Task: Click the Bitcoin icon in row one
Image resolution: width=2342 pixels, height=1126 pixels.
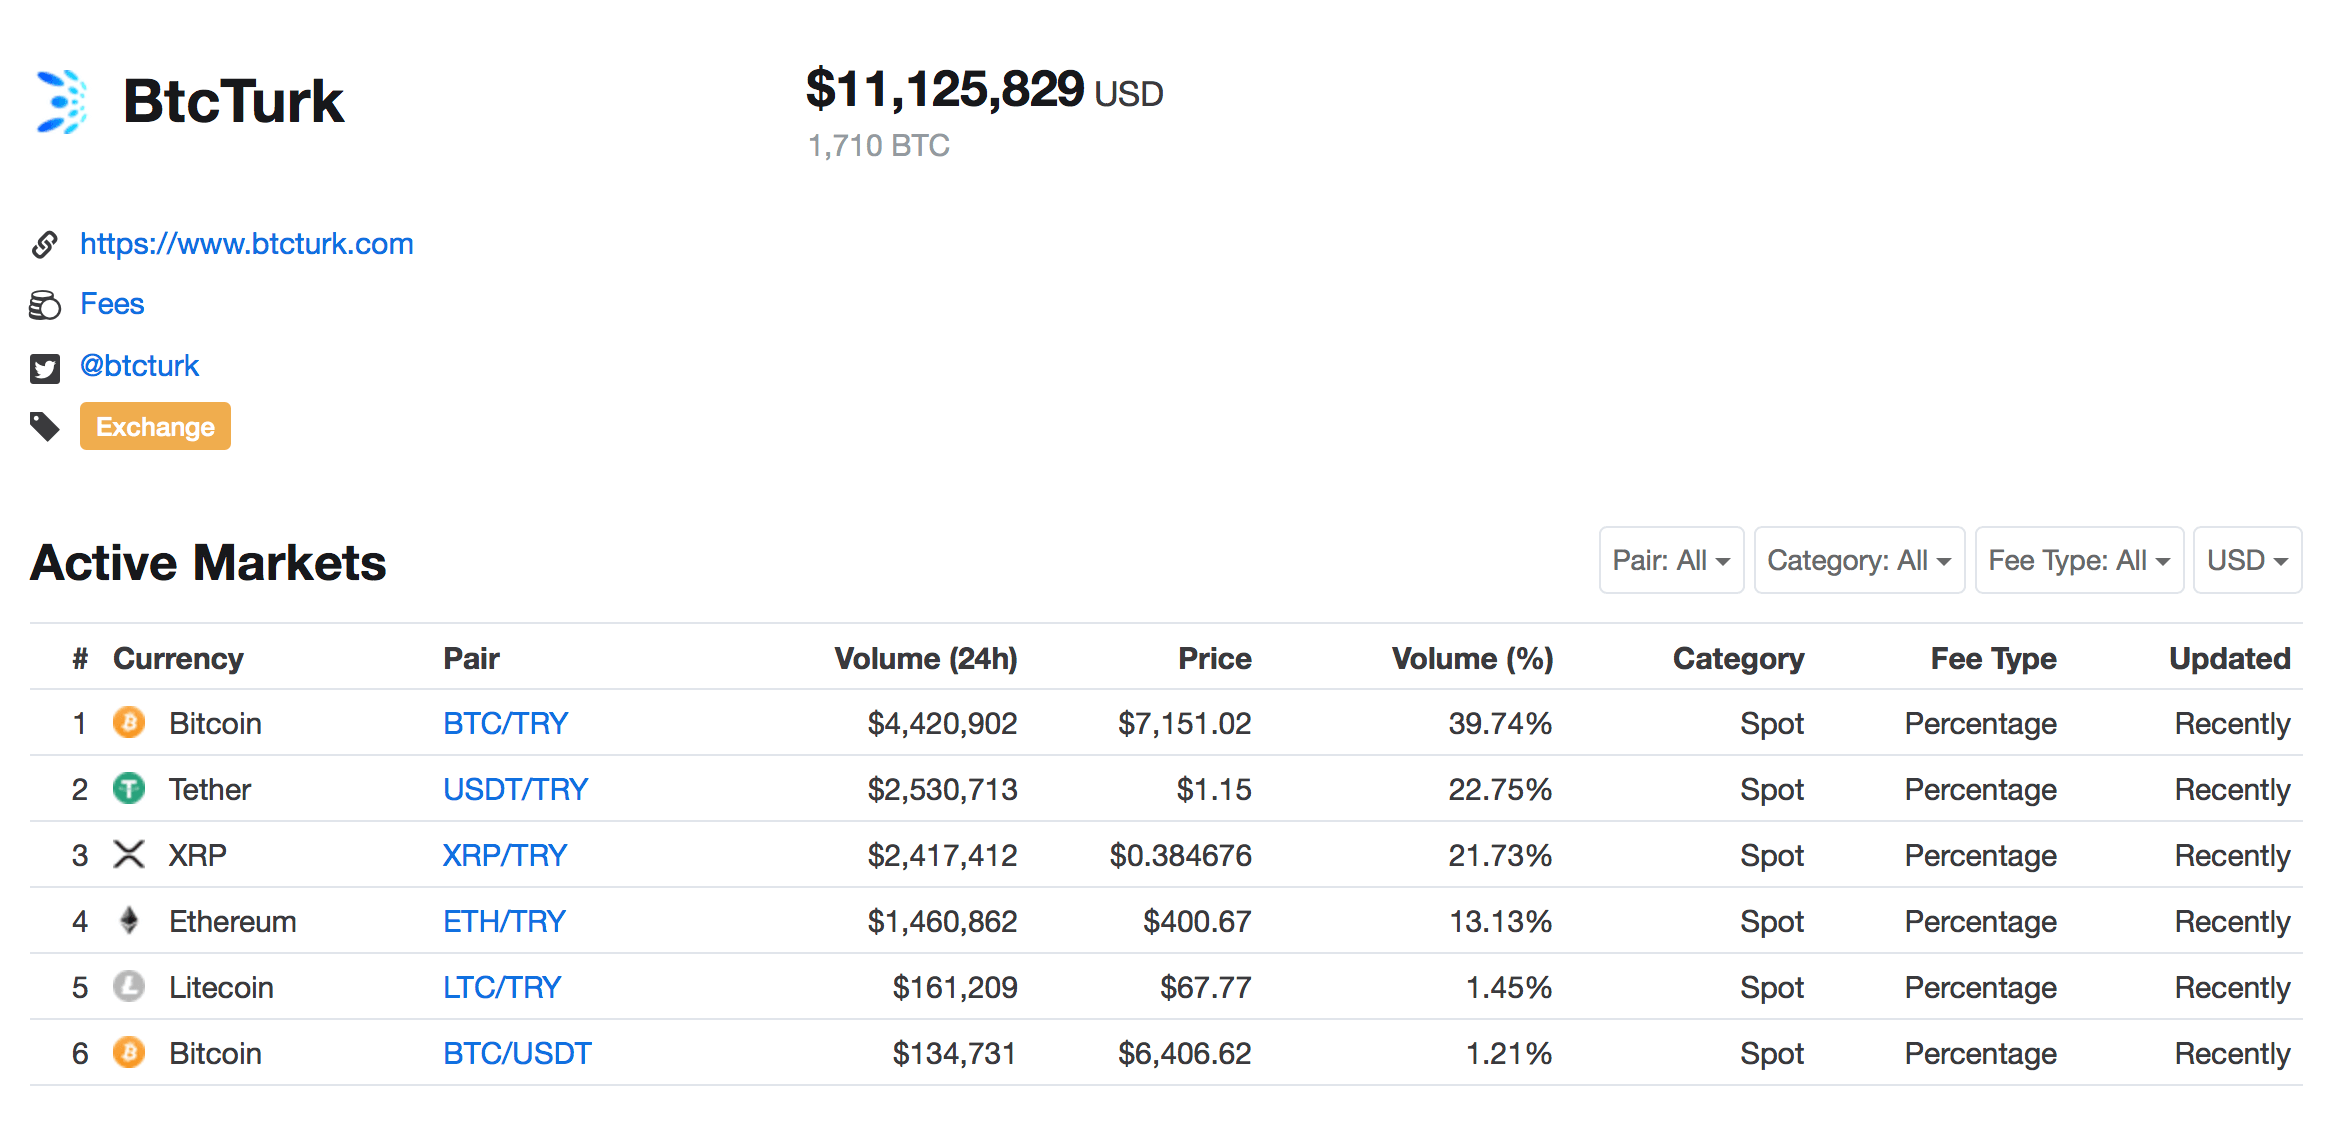Action: coord(129,723)
